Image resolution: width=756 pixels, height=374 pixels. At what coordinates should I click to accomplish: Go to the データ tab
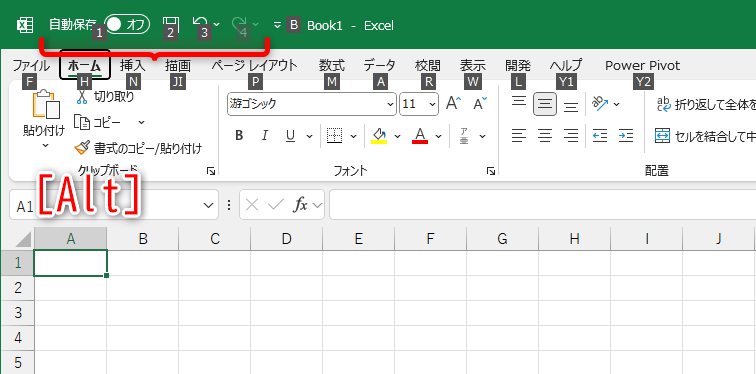tap(379, 65)
